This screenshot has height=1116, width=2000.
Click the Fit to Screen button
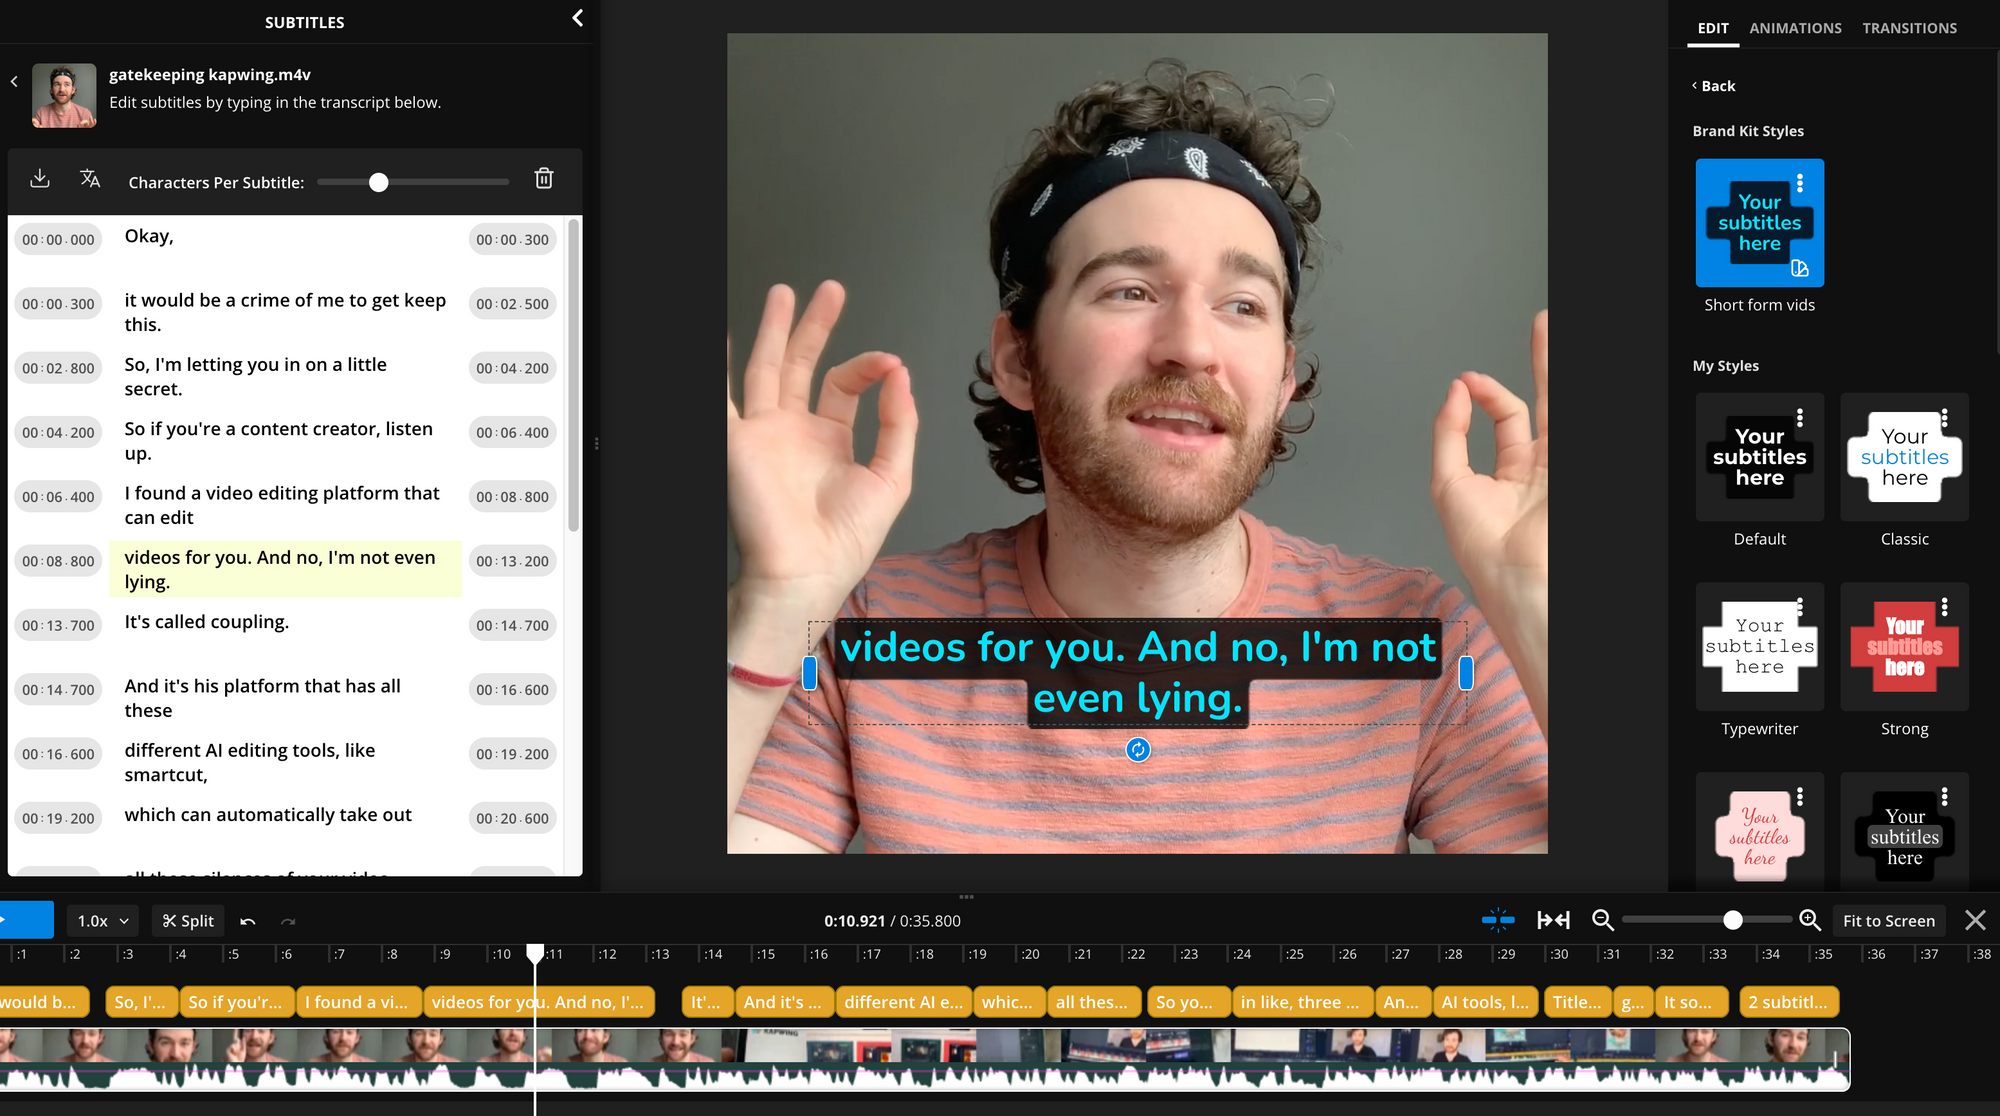coord(1888,921)
